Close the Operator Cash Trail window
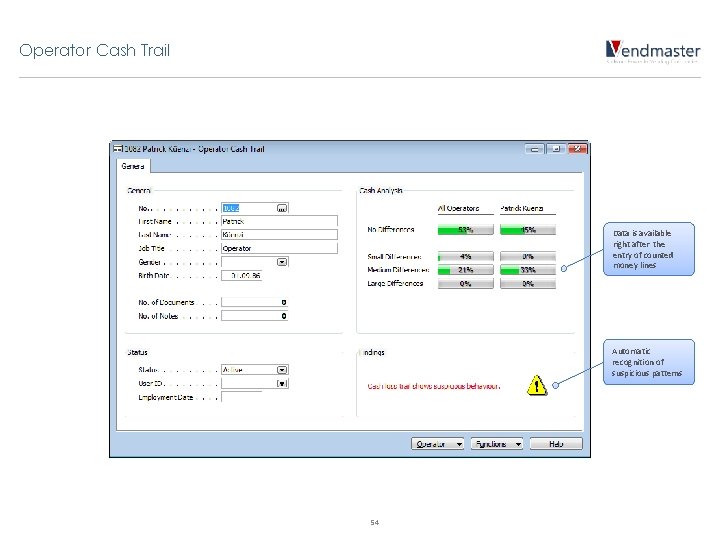The height and width of the screenshot is (540, 720). coord(577,149)
